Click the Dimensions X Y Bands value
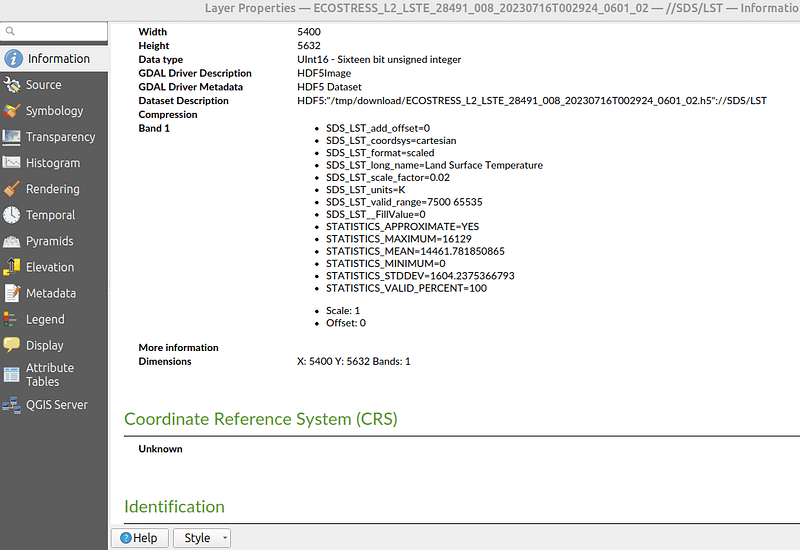 tap(354, 361)
